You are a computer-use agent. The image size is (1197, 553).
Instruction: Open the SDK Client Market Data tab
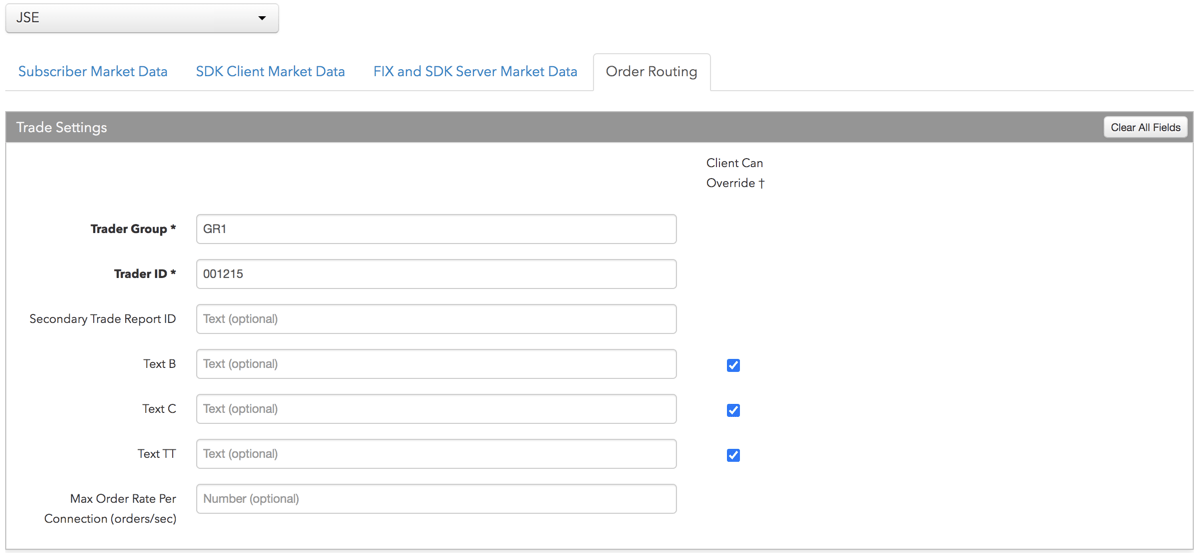click(x=270, y=72)
